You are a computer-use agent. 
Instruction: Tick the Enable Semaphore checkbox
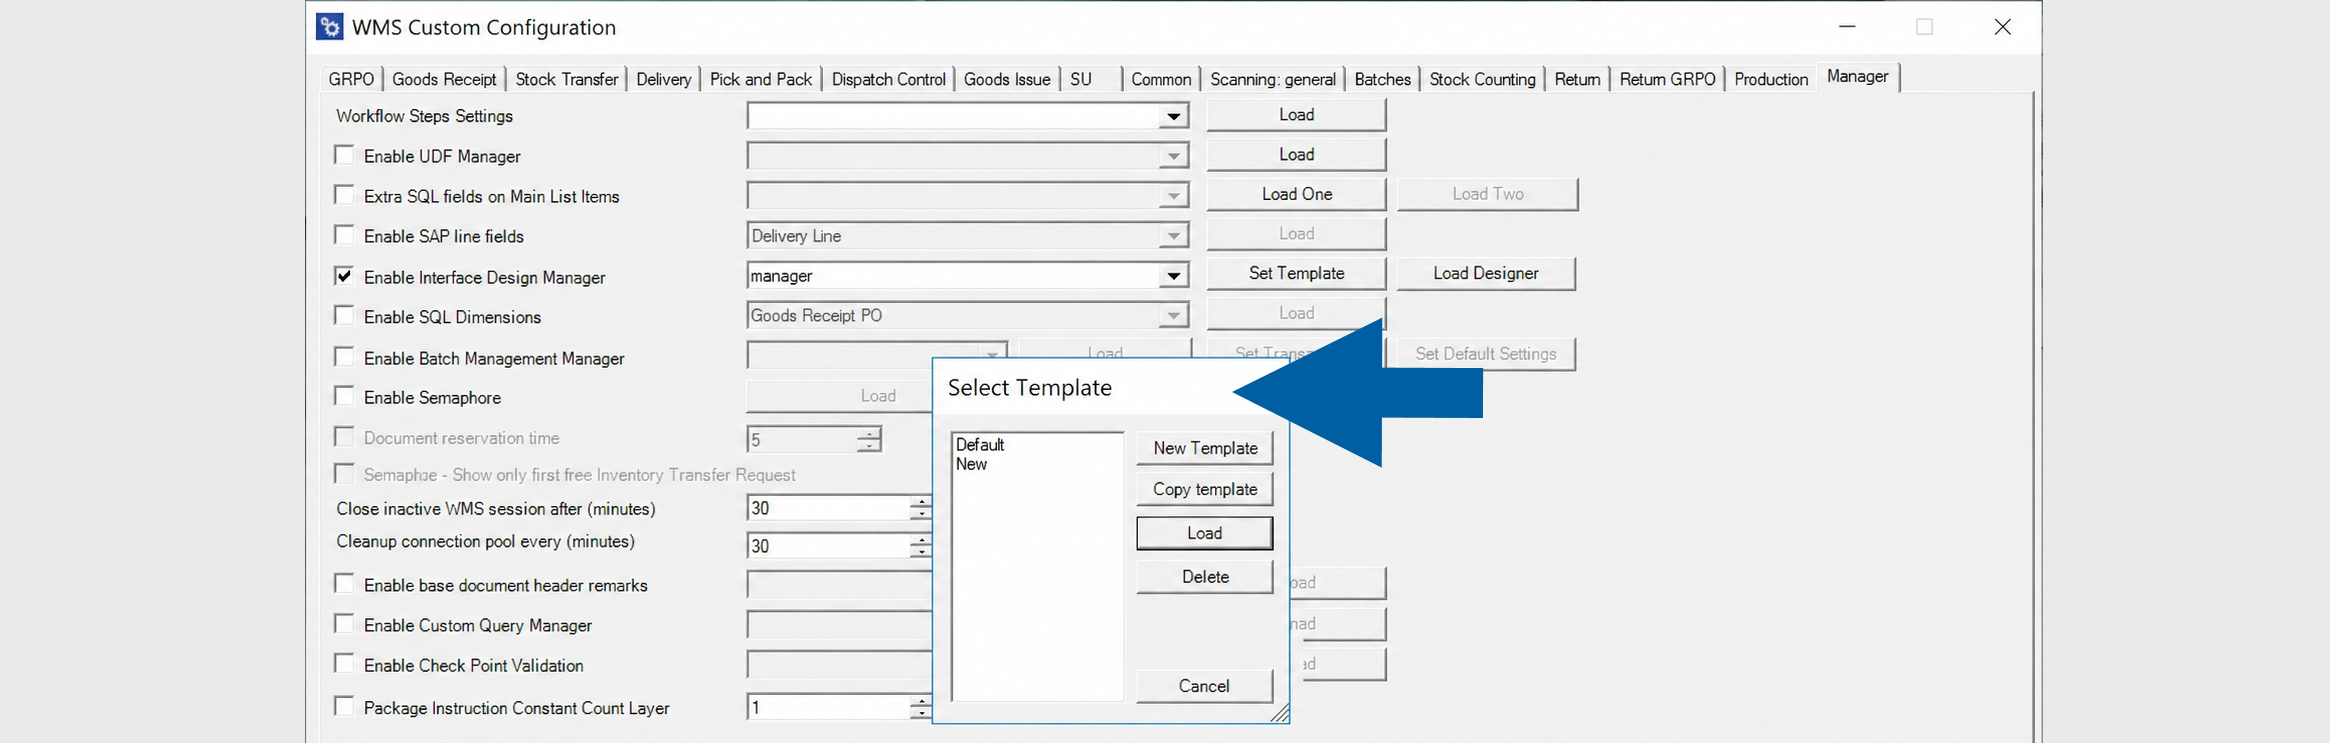pyautogui.click(x=344, y=396)
